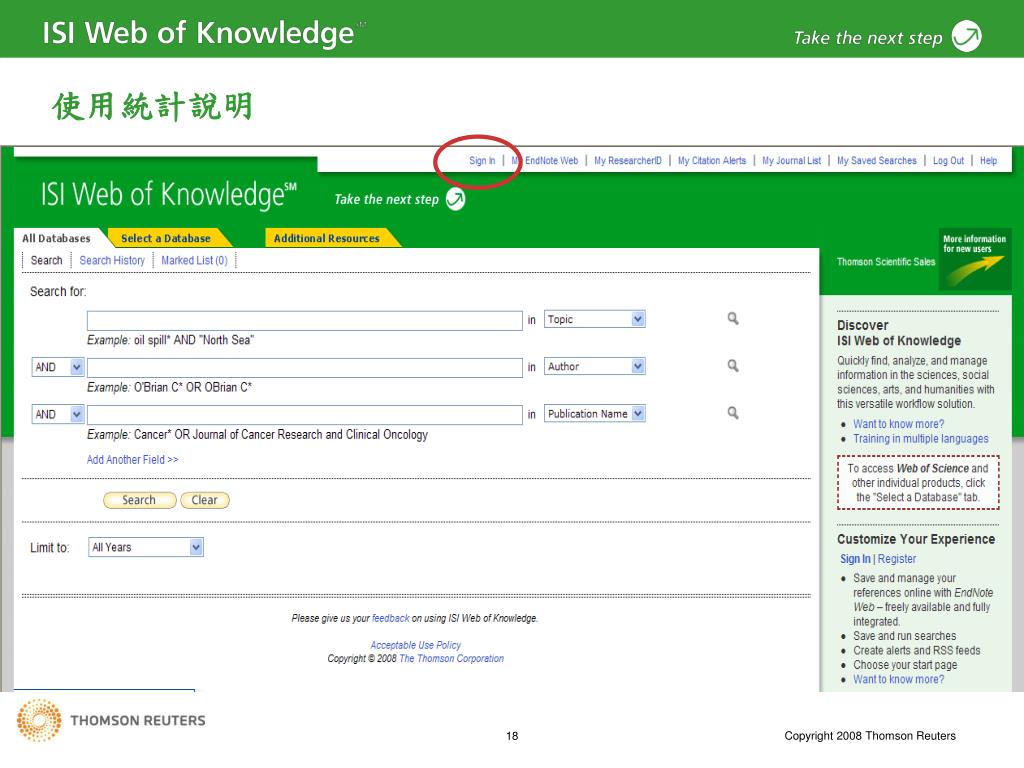Open the Topic field dropdown

tap(594, 319)
